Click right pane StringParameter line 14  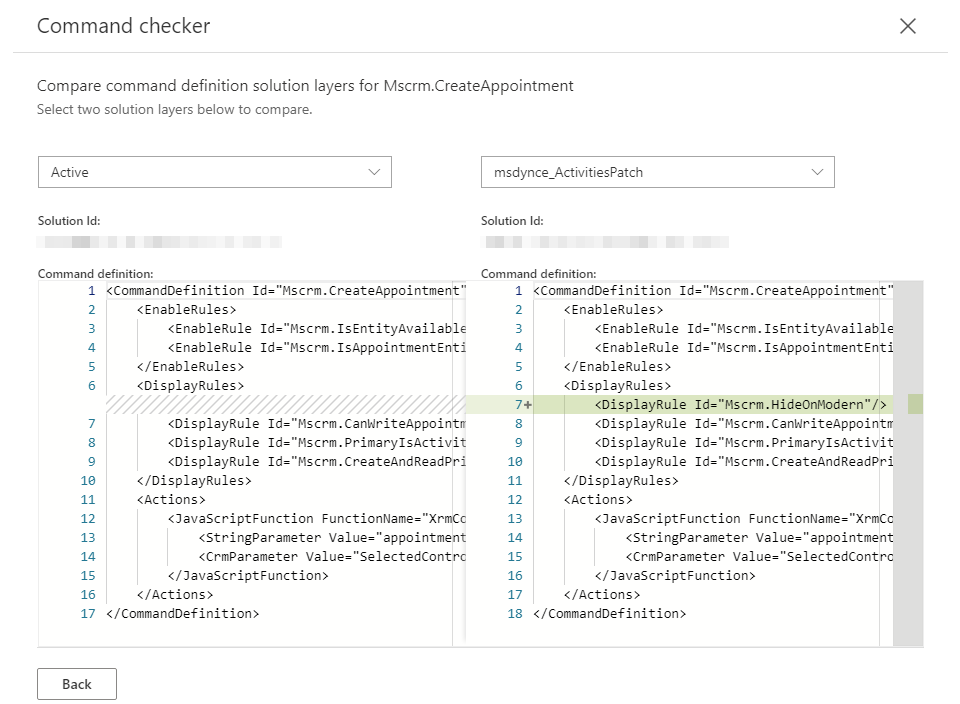[759, 537]
